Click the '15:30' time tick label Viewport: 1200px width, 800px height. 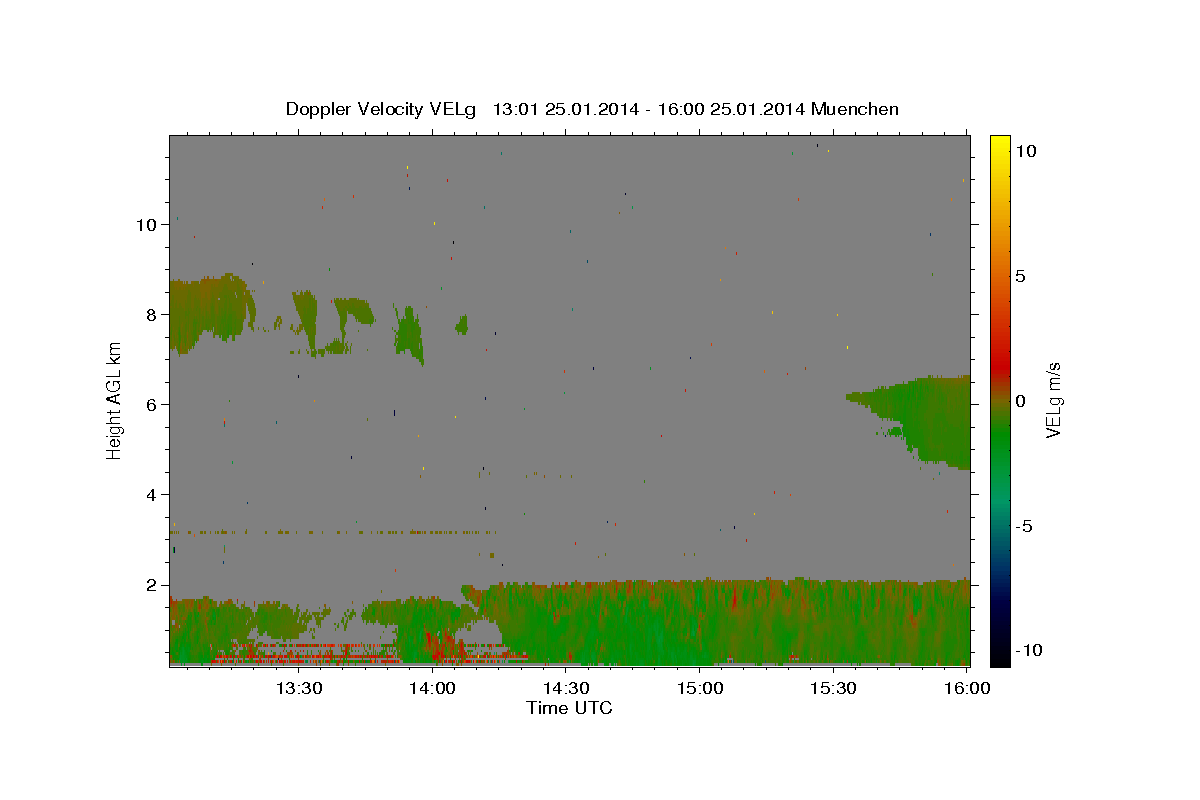coord(834,689)
